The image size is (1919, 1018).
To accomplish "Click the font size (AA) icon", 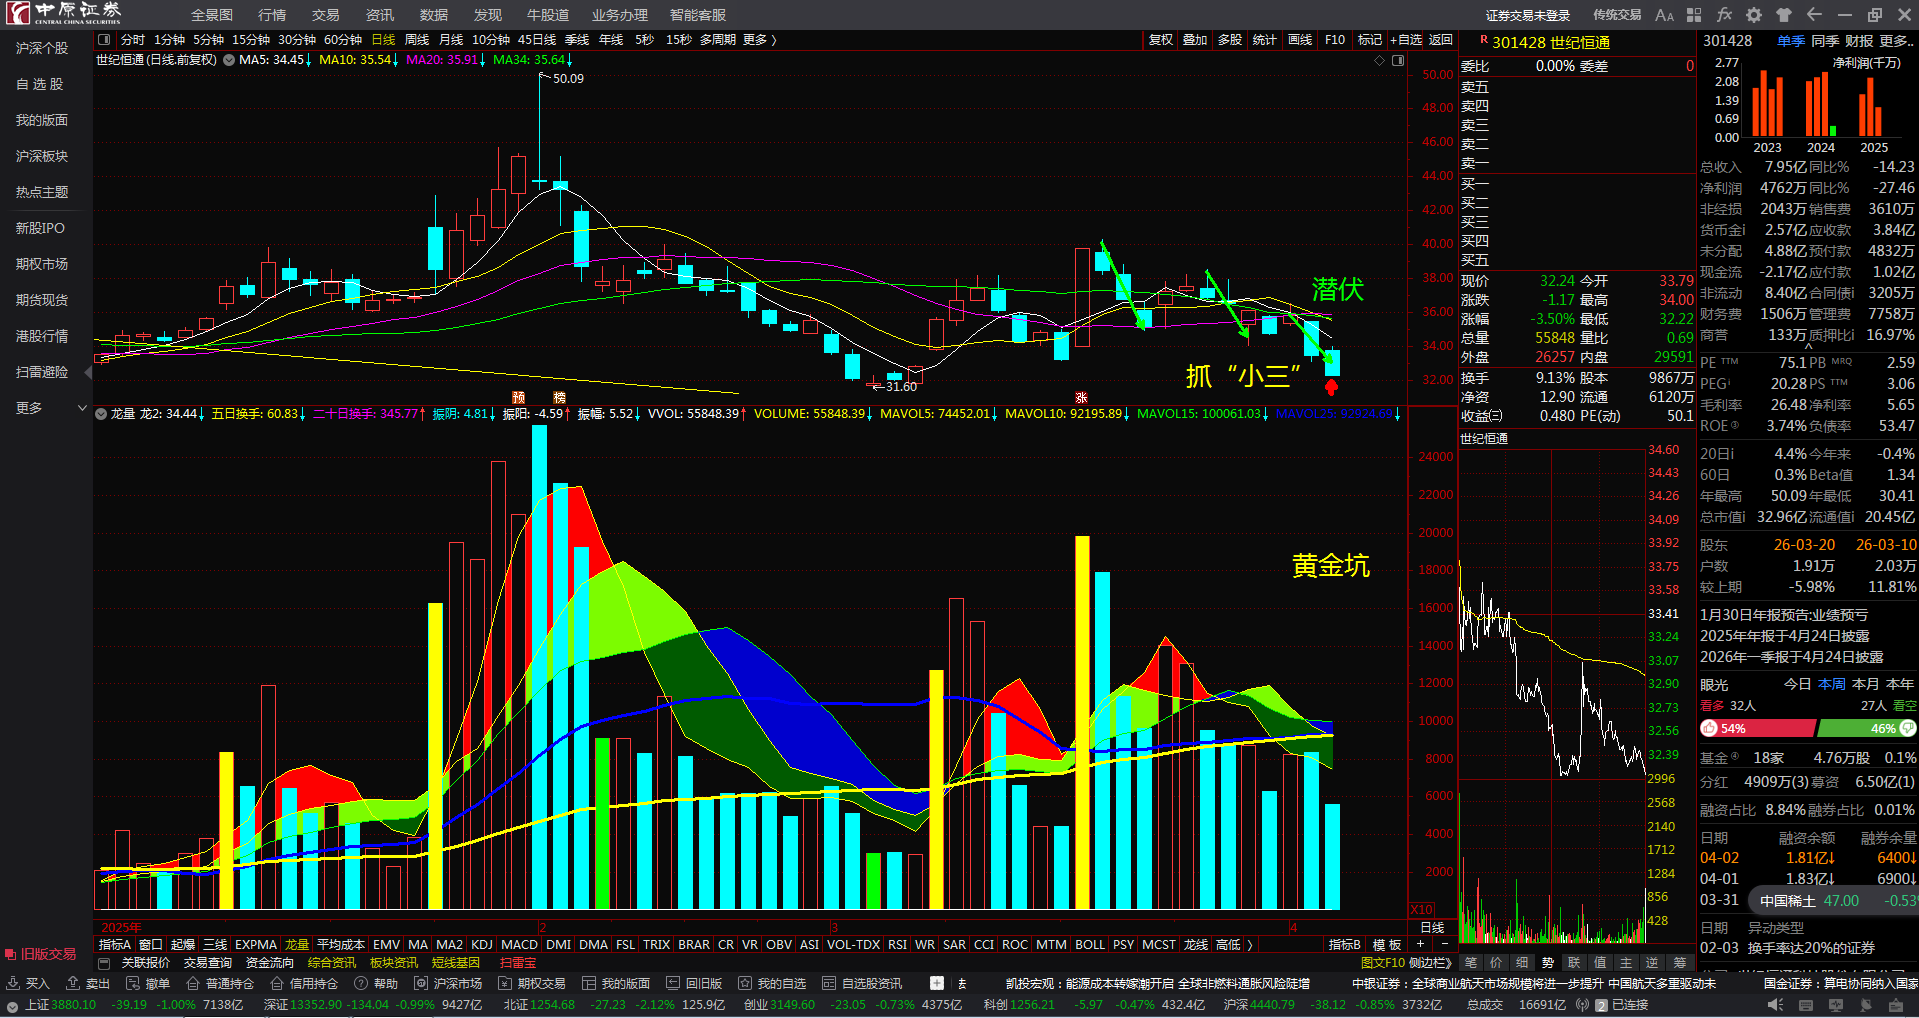I will pyautogui.click(x=1664, y=15).
